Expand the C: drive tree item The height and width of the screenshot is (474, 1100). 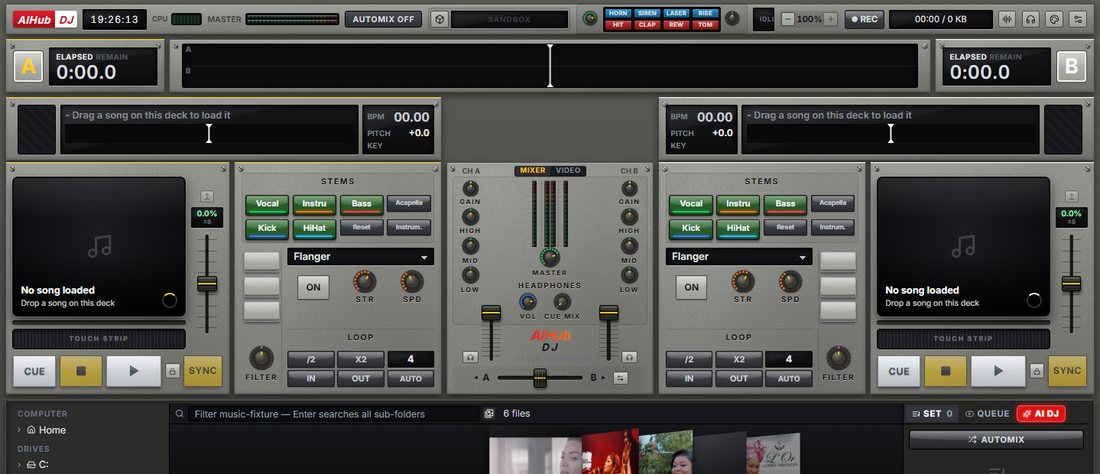[x=20, y=464]
